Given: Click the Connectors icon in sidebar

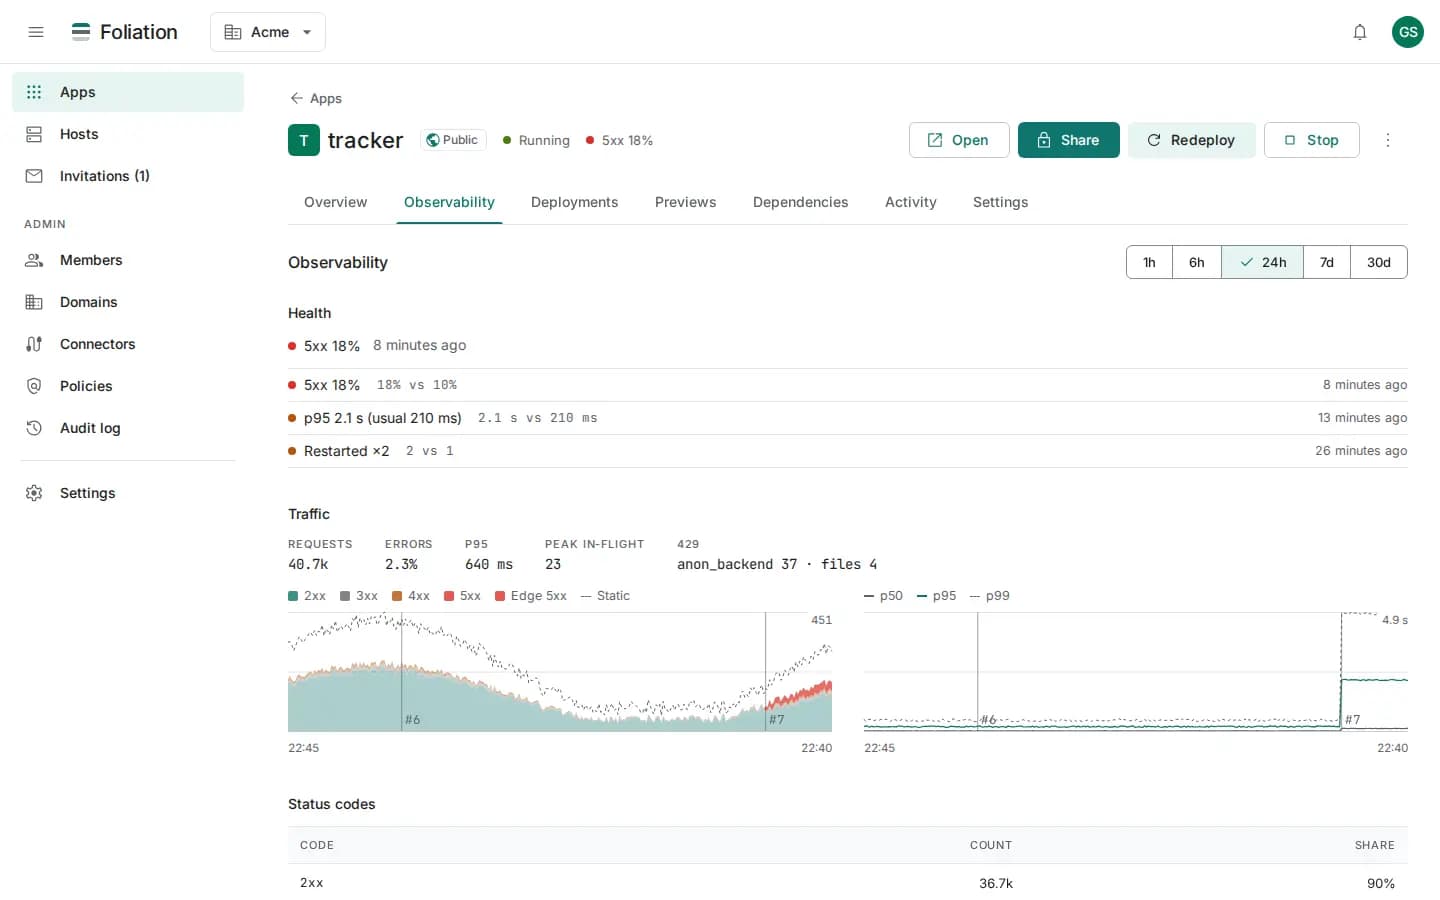Looking at the screenshot, I should point(34,344).
